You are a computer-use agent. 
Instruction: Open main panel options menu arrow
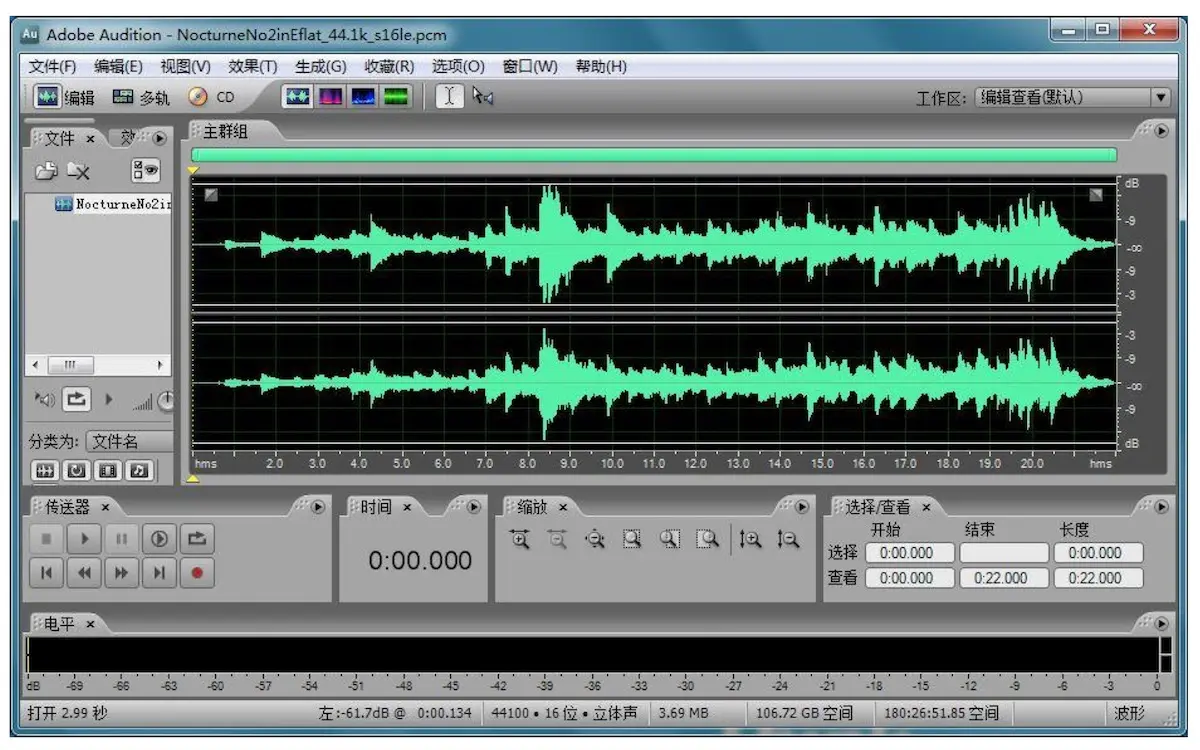pyautogui.click(x=1161, y=131)
